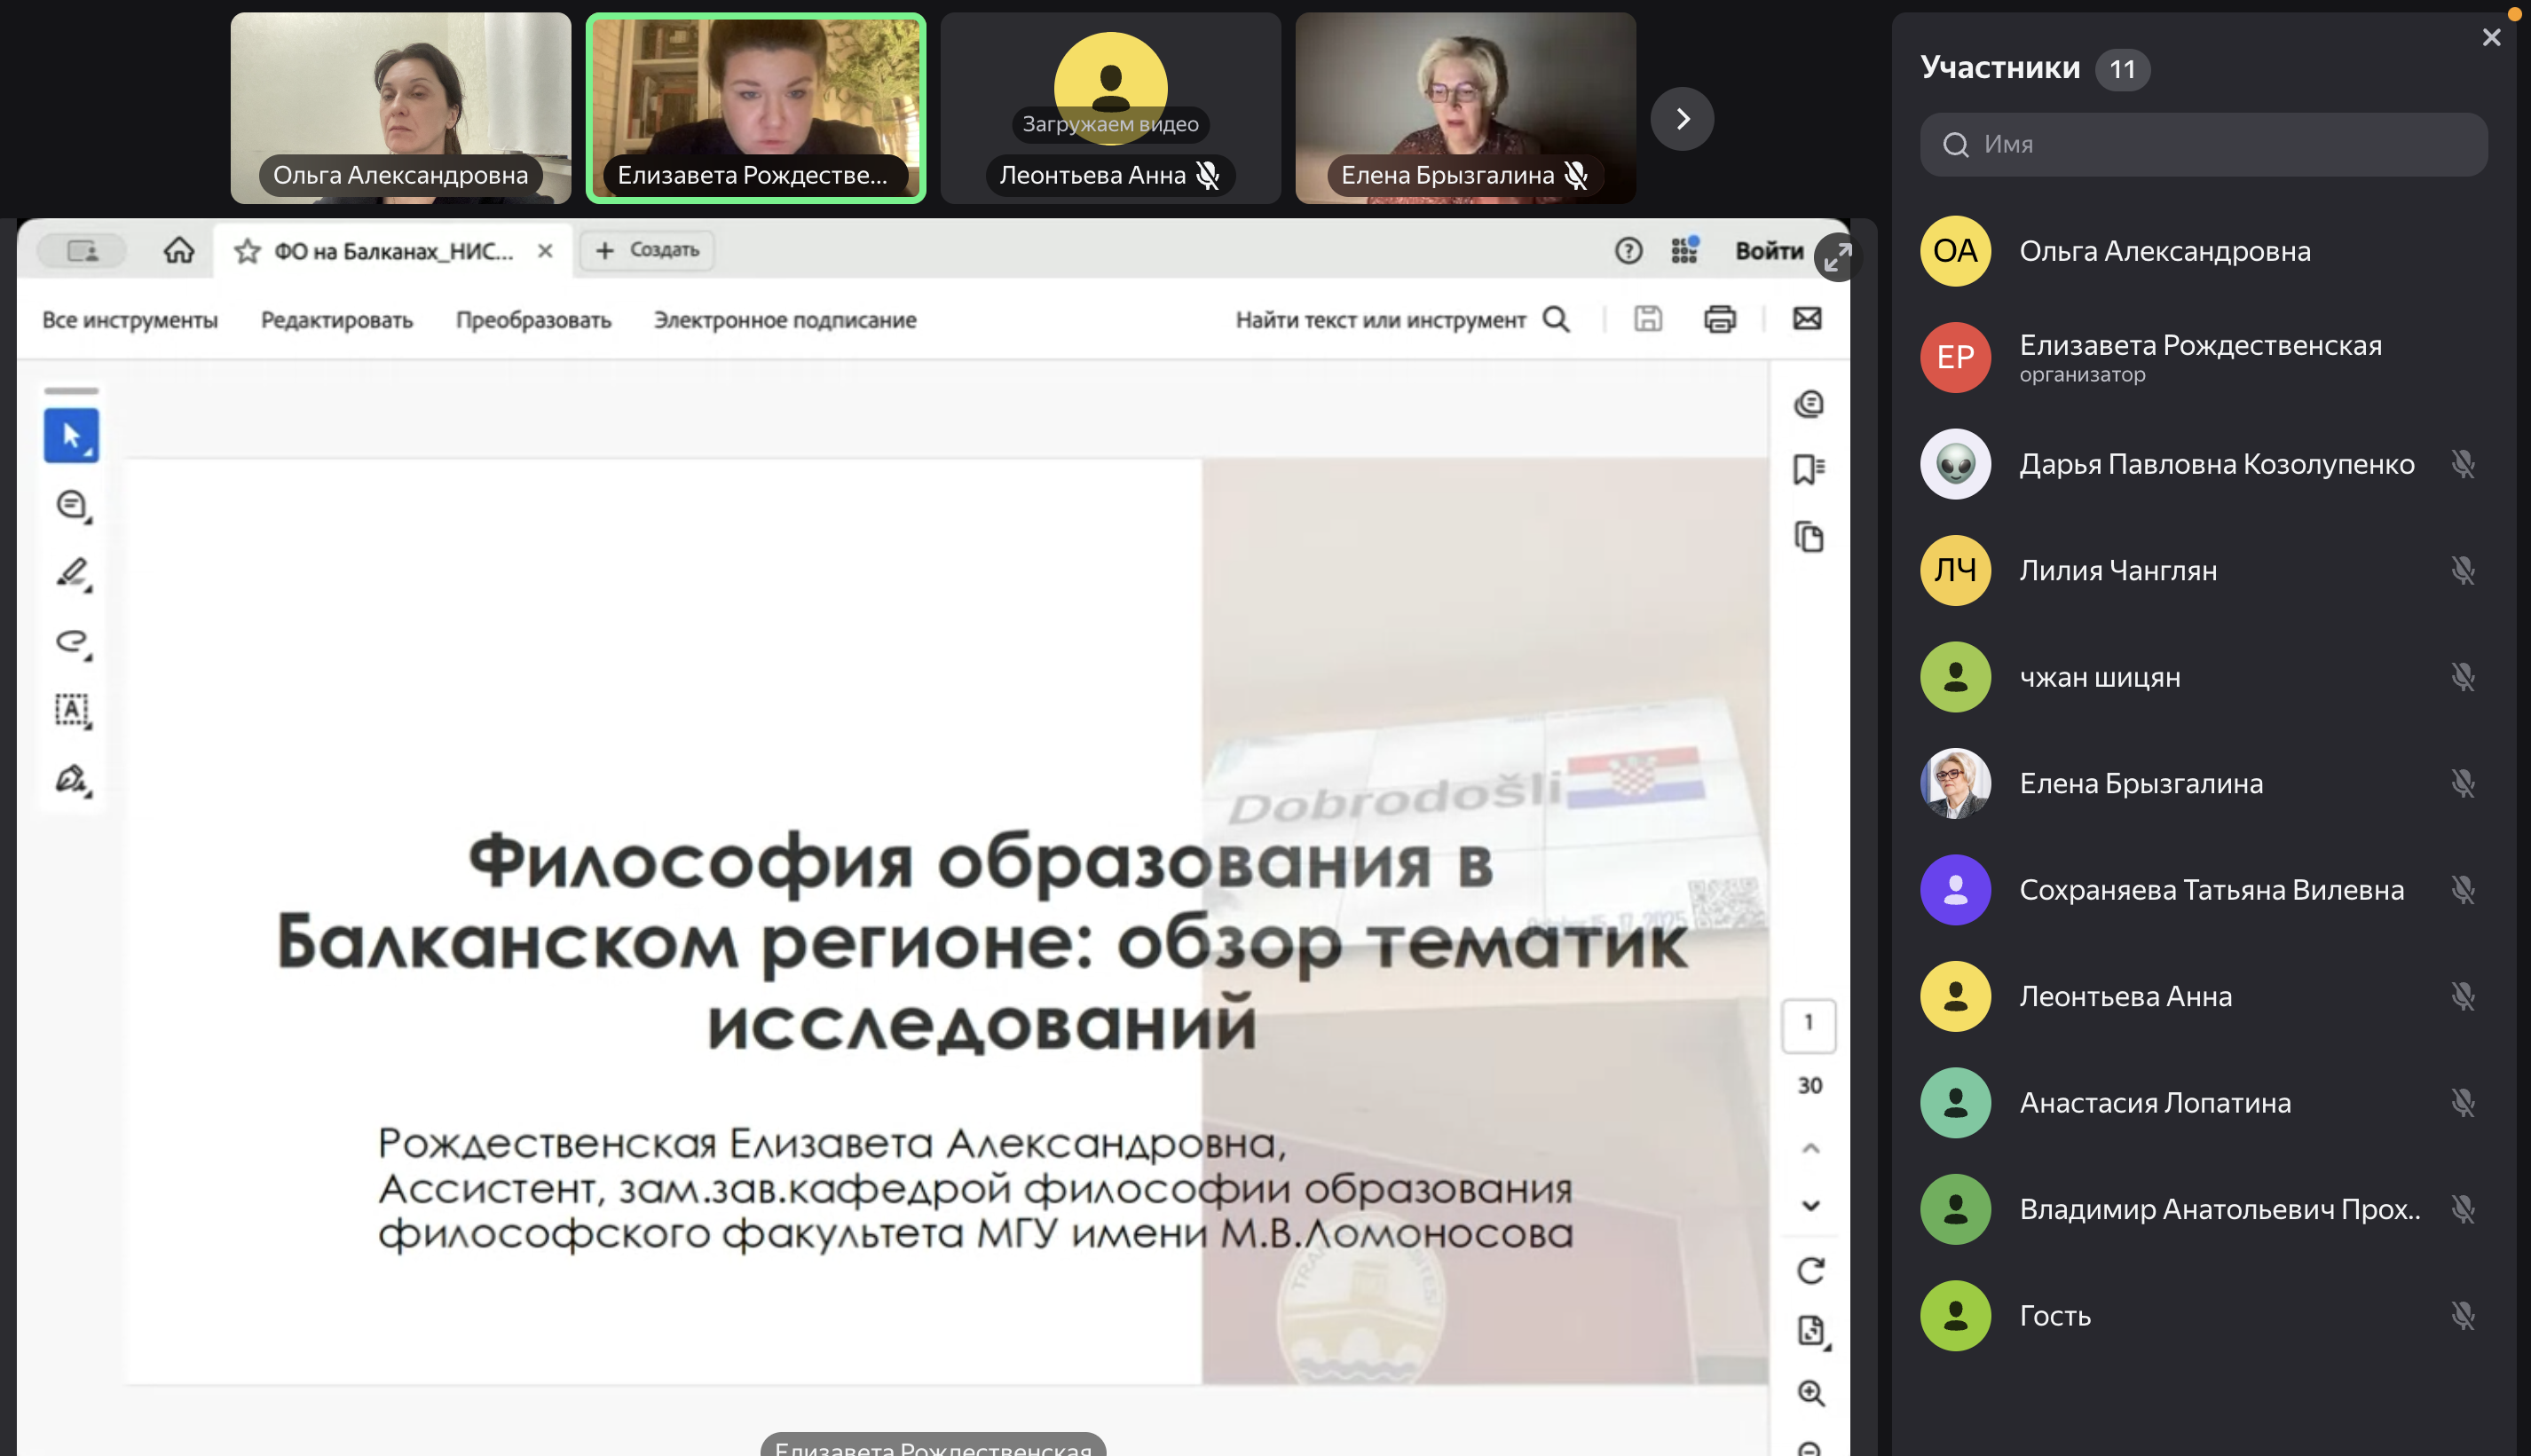Toggle microphone for Анастасия Лопатина
This screenshot has height=1456, width=2531.
2462,1102
